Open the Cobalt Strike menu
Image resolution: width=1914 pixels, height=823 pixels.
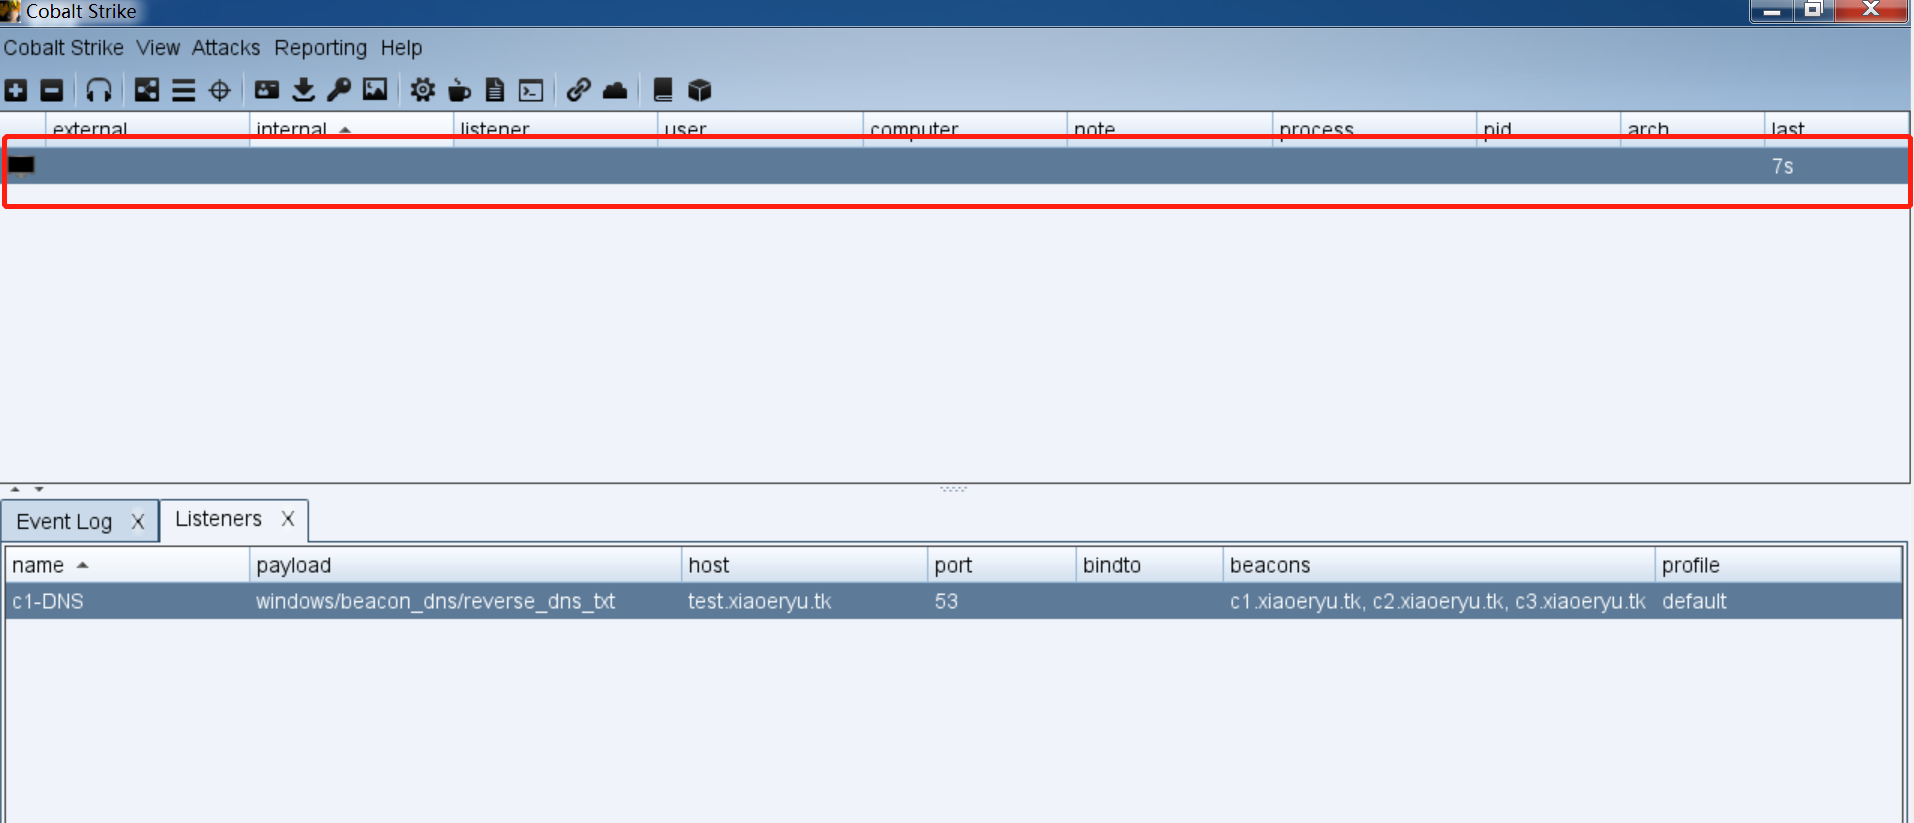click(64, 48)
